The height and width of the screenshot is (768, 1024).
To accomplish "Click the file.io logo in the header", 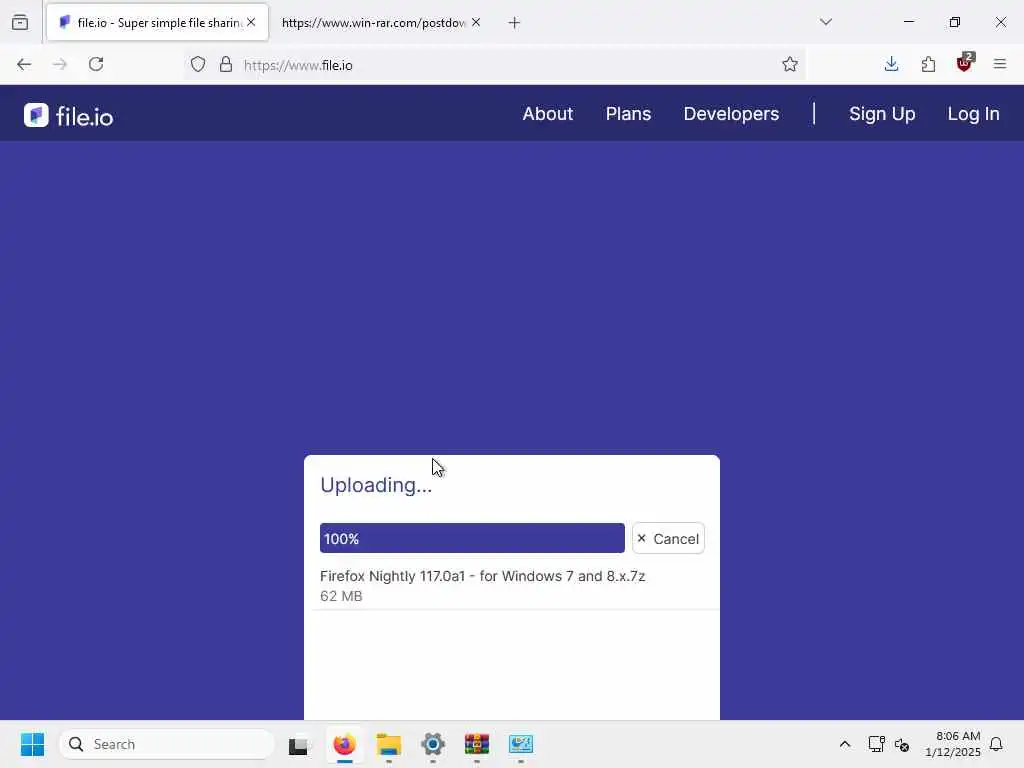I will tap(69, 116).
